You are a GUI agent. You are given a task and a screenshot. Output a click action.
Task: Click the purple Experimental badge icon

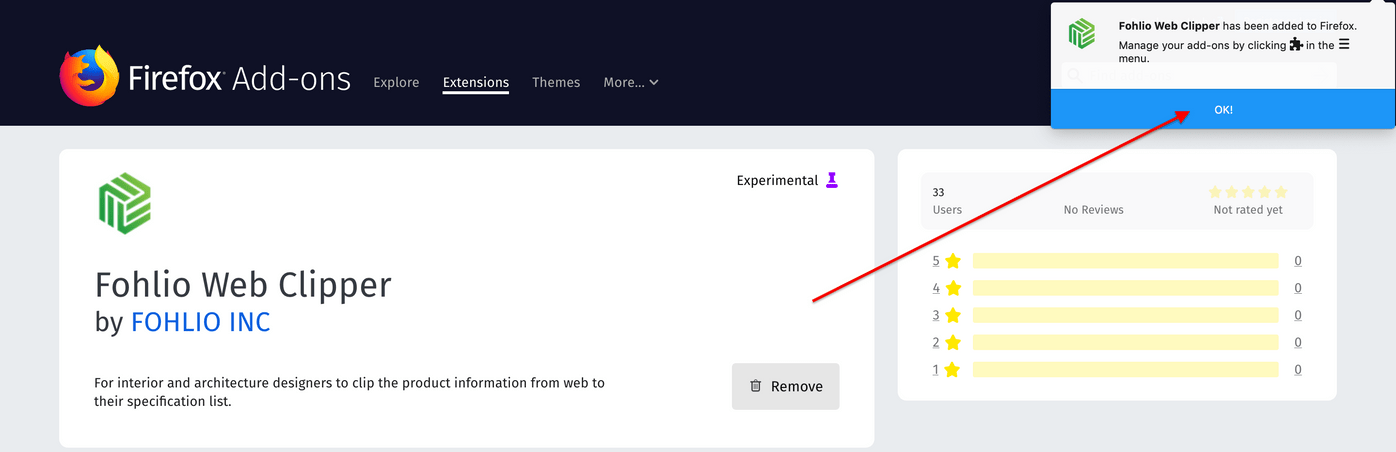[x=831, y=180]
